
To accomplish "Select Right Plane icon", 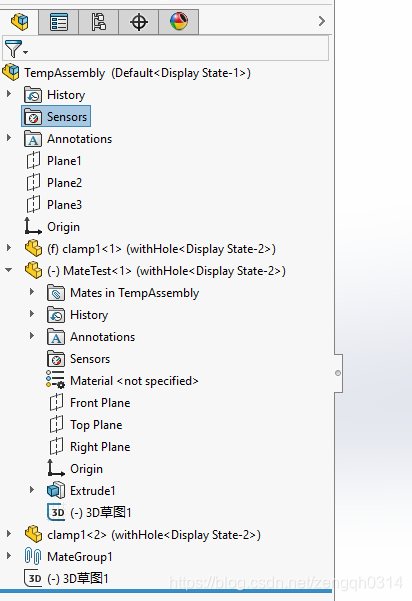I will pos(56,447).
